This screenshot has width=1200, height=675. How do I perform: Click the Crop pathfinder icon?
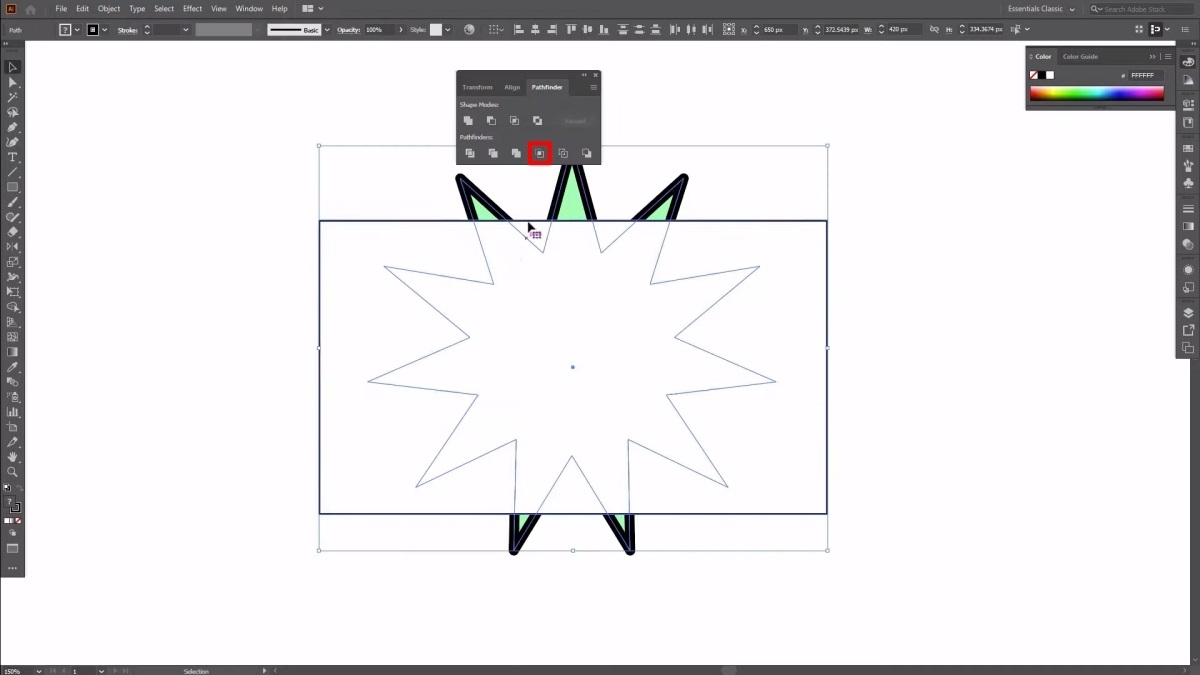[x=540, y=153]
